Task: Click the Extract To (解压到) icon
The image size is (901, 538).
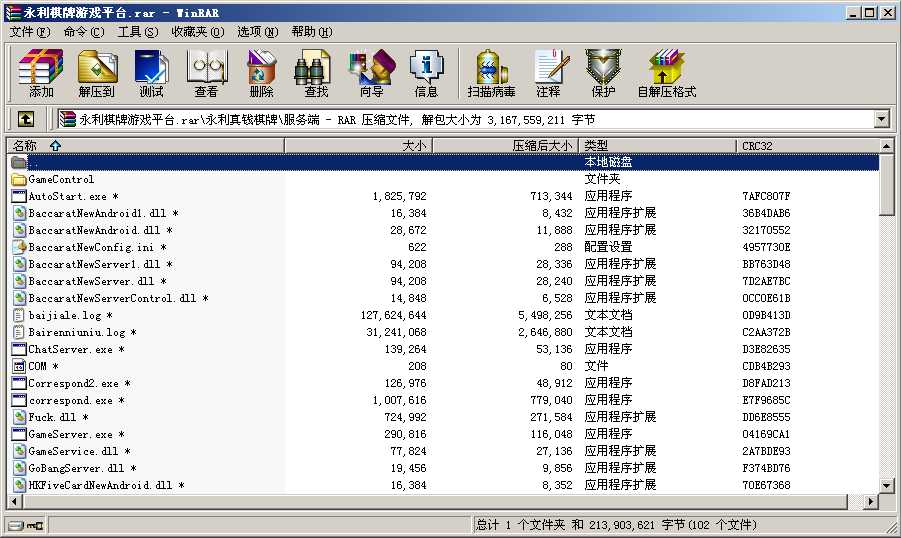Action: pos(97,74)
